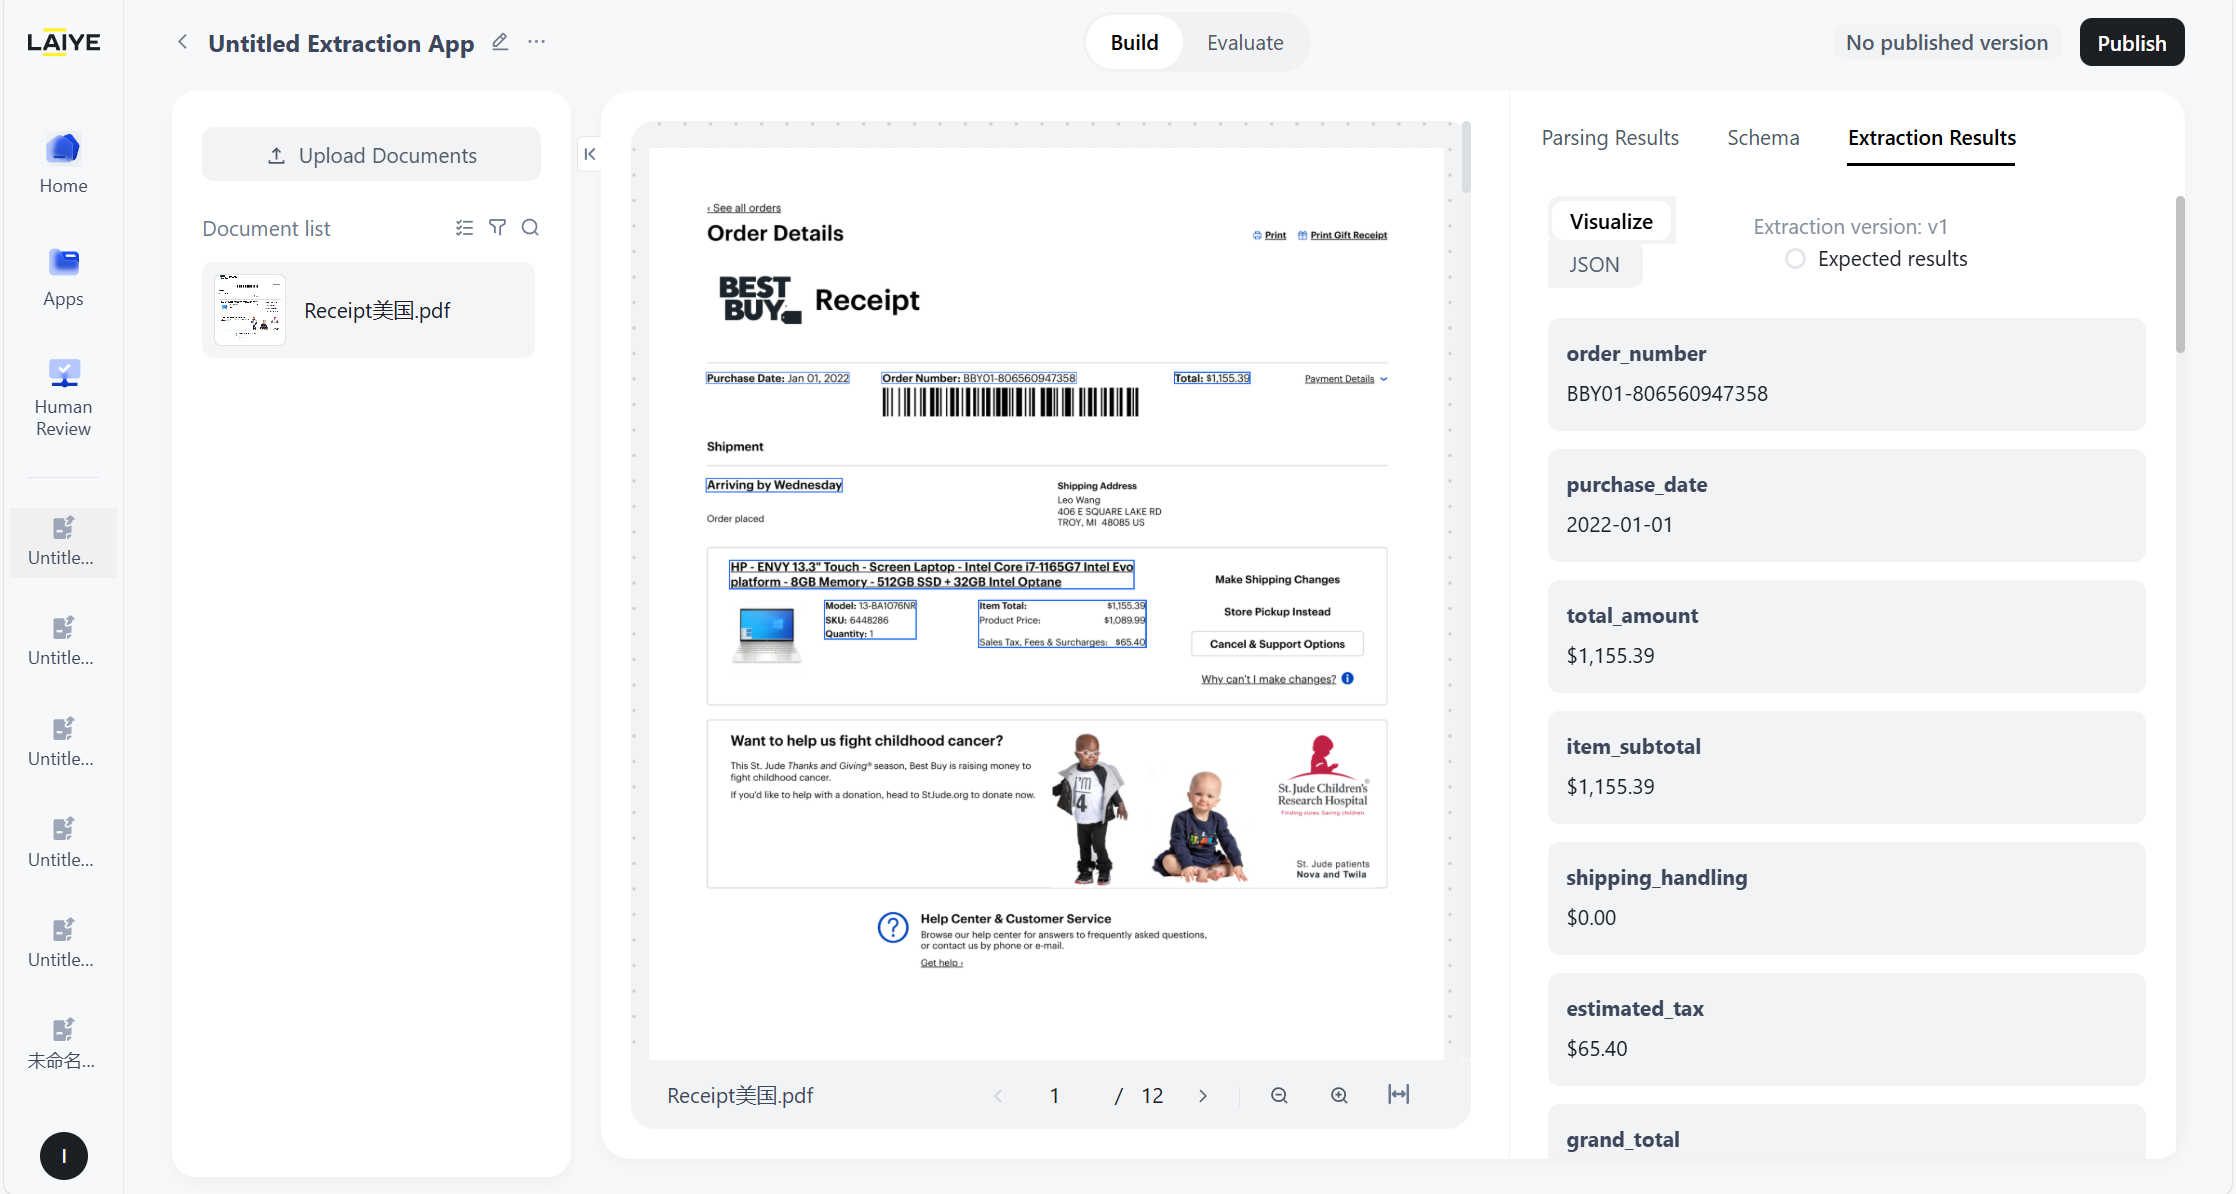Click the Upload Documents button
Viewport: 2236px width, 1194px height.
coord(371,155)
